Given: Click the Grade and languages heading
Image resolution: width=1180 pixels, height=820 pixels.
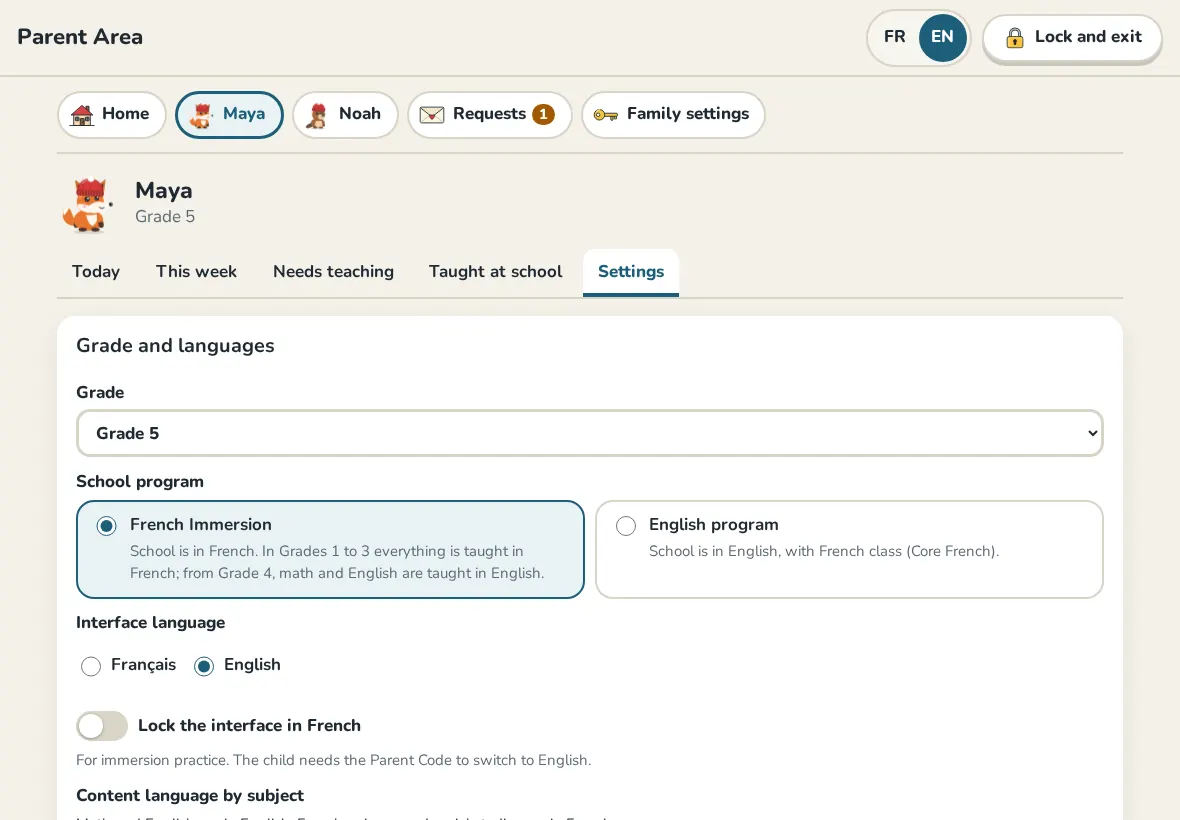Looking at the screenshot, I should coord(175,345).
